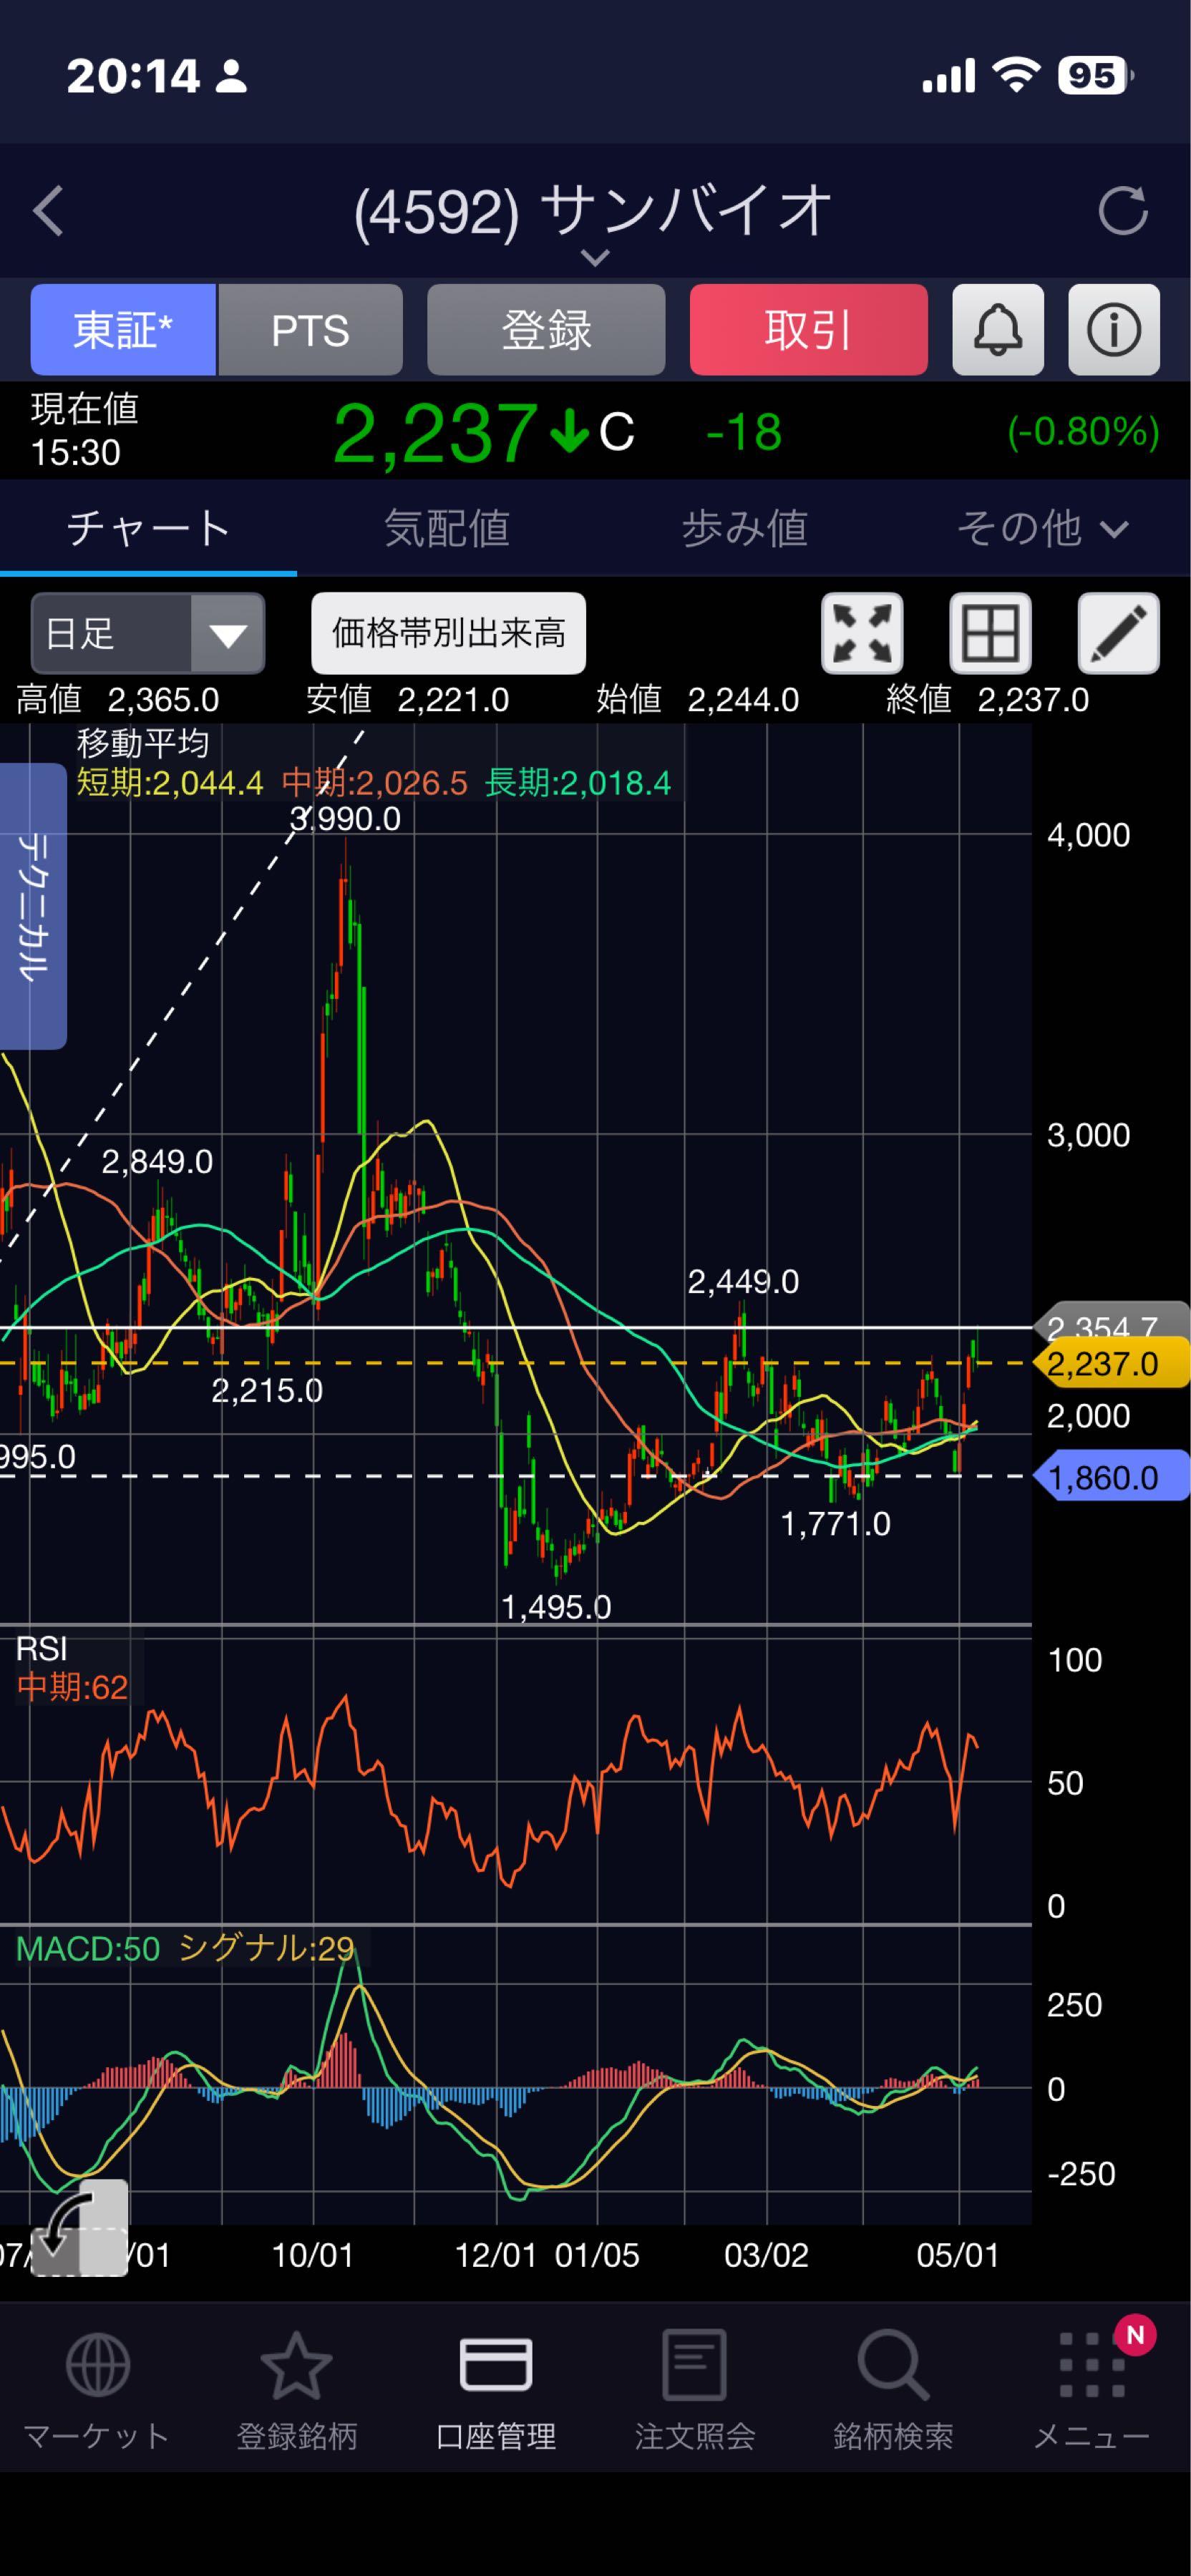Tap the 2,215.0 chart label
The width and height of the screenshot is (1191, 2576).
(267, 1390)
